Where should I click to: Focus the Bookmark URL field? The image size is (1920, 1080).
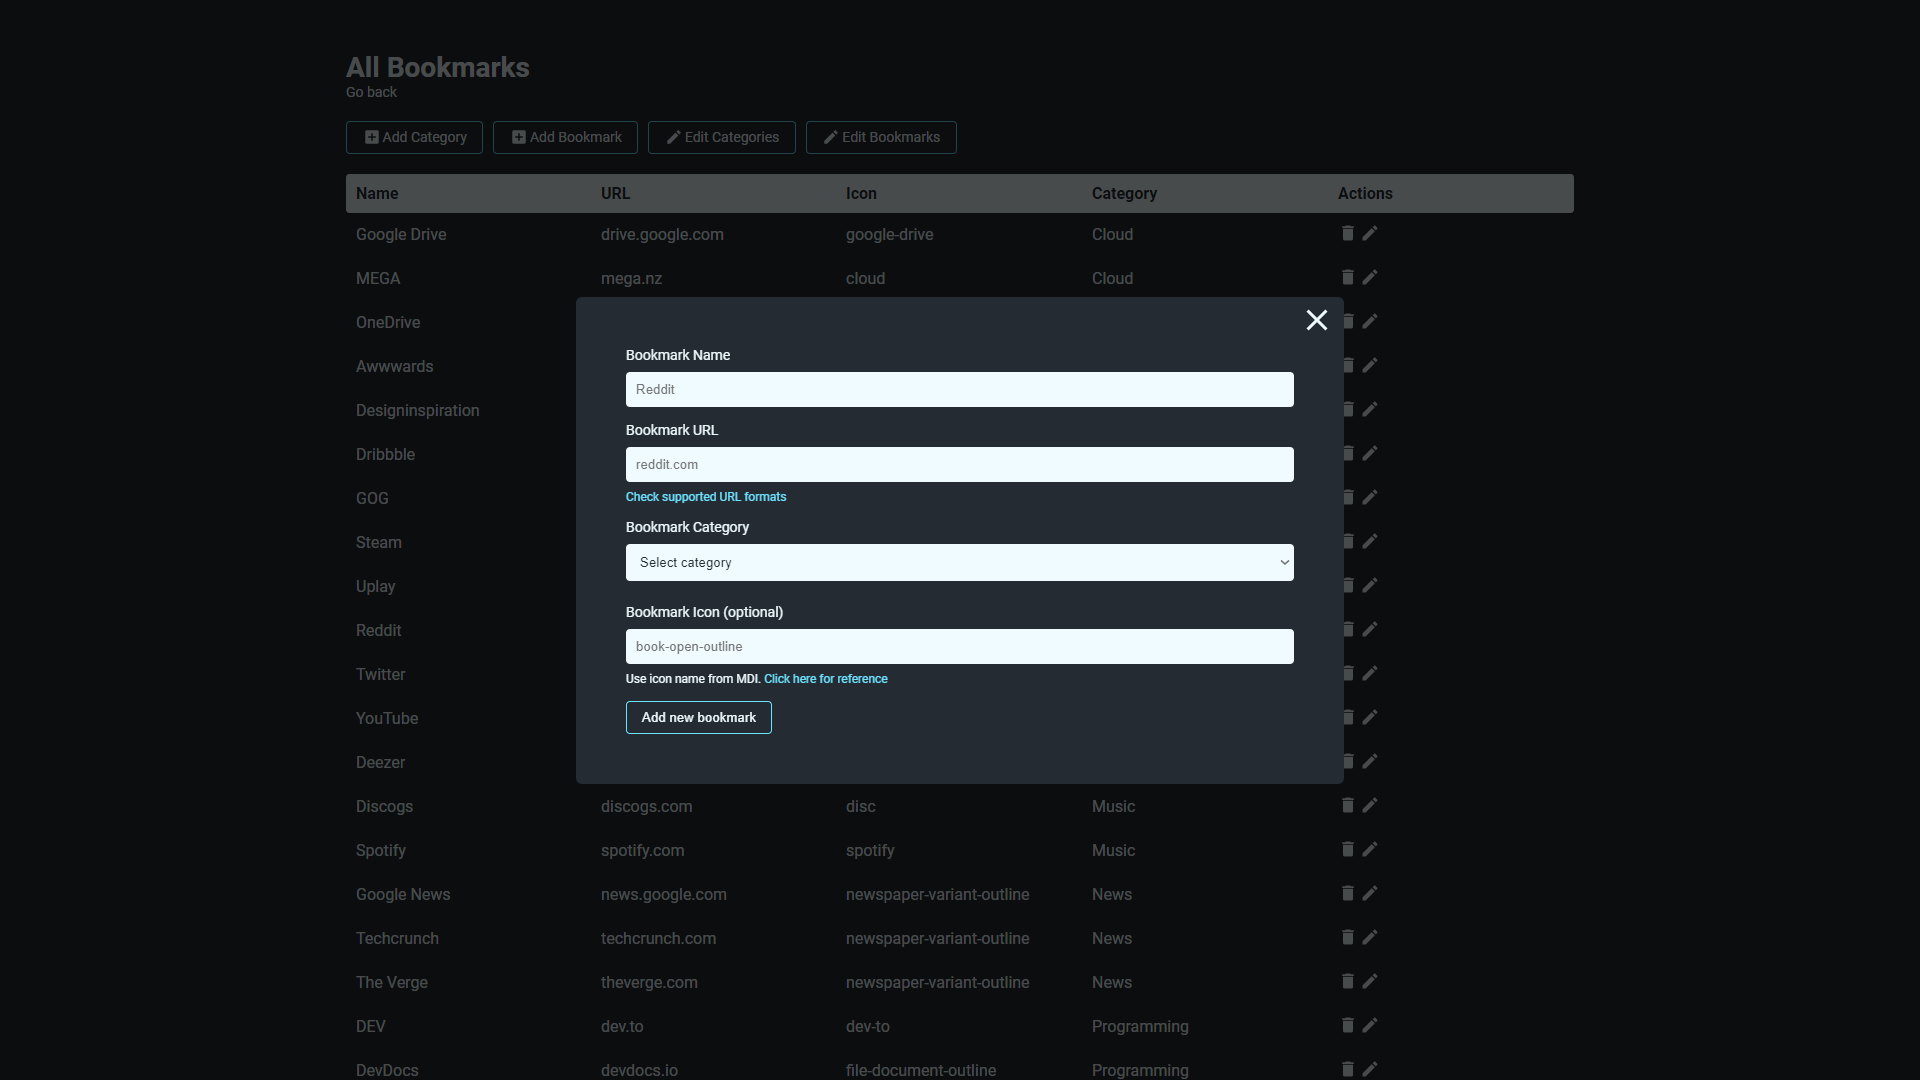[x=959, y=464]
